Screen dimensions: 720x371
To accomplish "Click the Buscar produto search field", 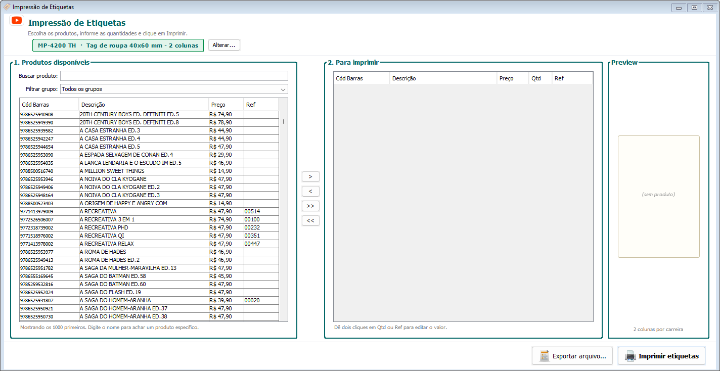I will coord(174,75).
